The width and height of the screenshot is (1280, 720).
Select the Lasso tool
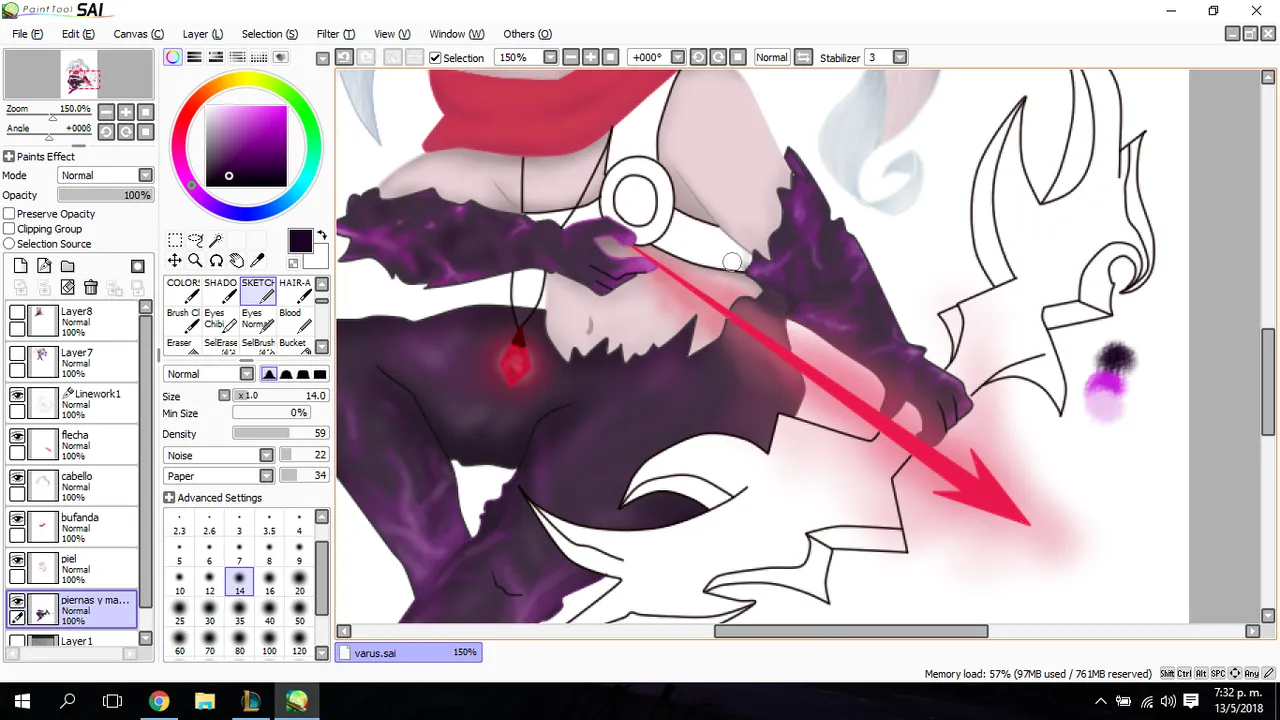click(196, 240)
